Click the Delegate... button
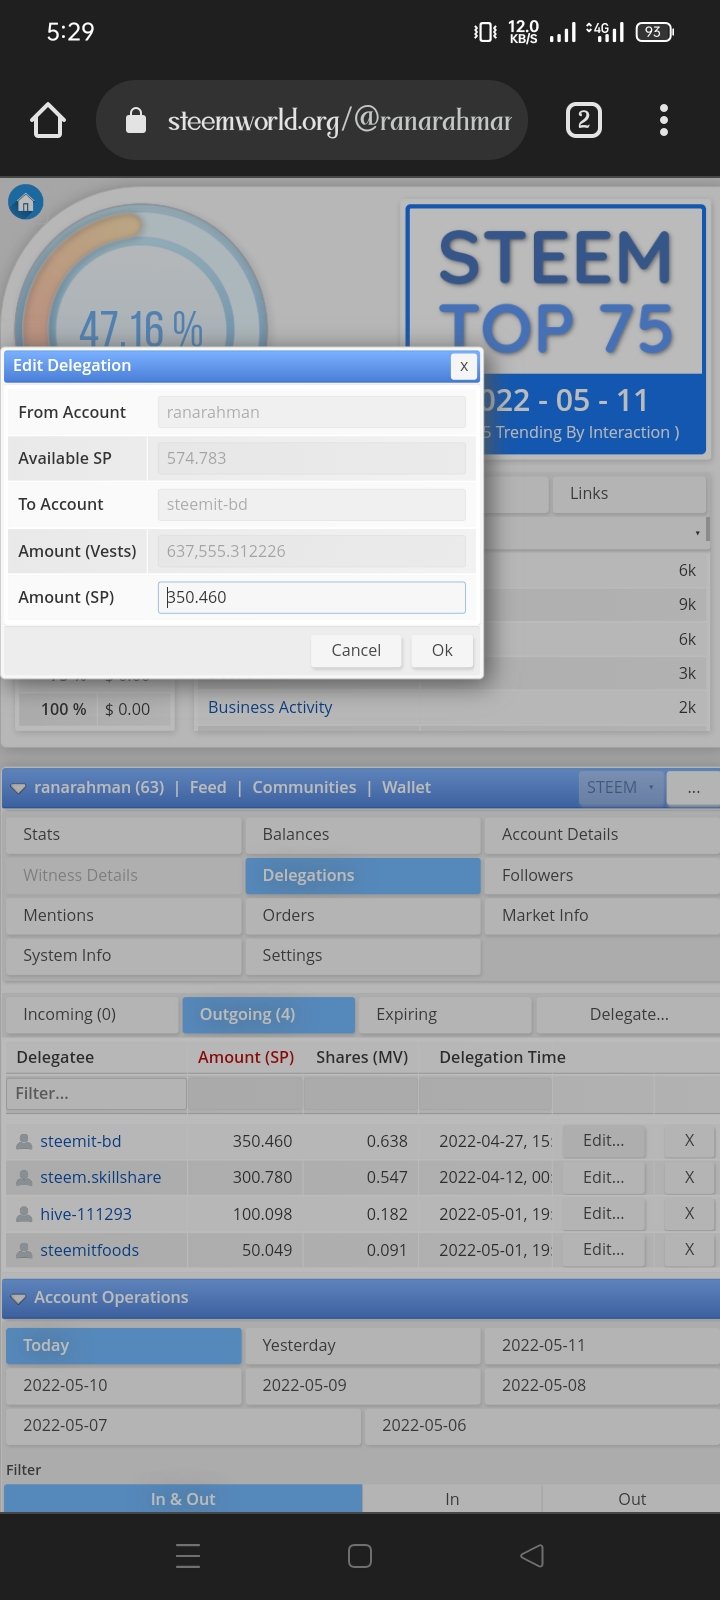The width and height of the screenshot is (720, 1600). click(628, 1014)
